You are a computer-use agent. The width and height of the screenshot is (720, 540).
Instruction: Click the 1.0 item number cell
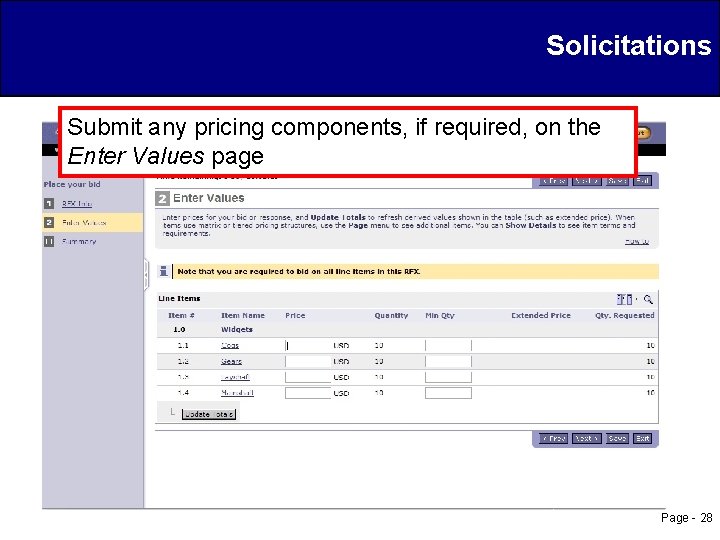tap(179, 330)
